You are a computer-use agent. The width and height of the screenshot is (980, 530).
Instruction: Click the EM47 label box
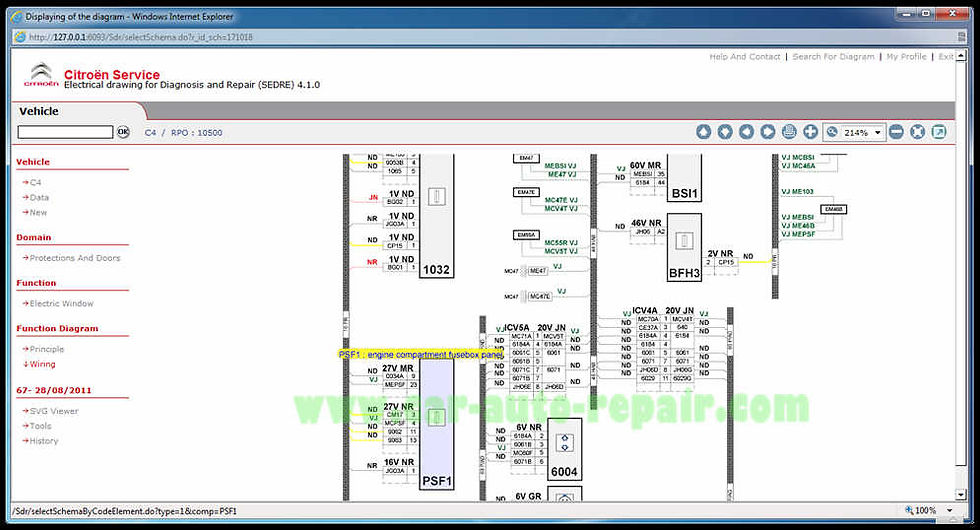pos(526,158)
